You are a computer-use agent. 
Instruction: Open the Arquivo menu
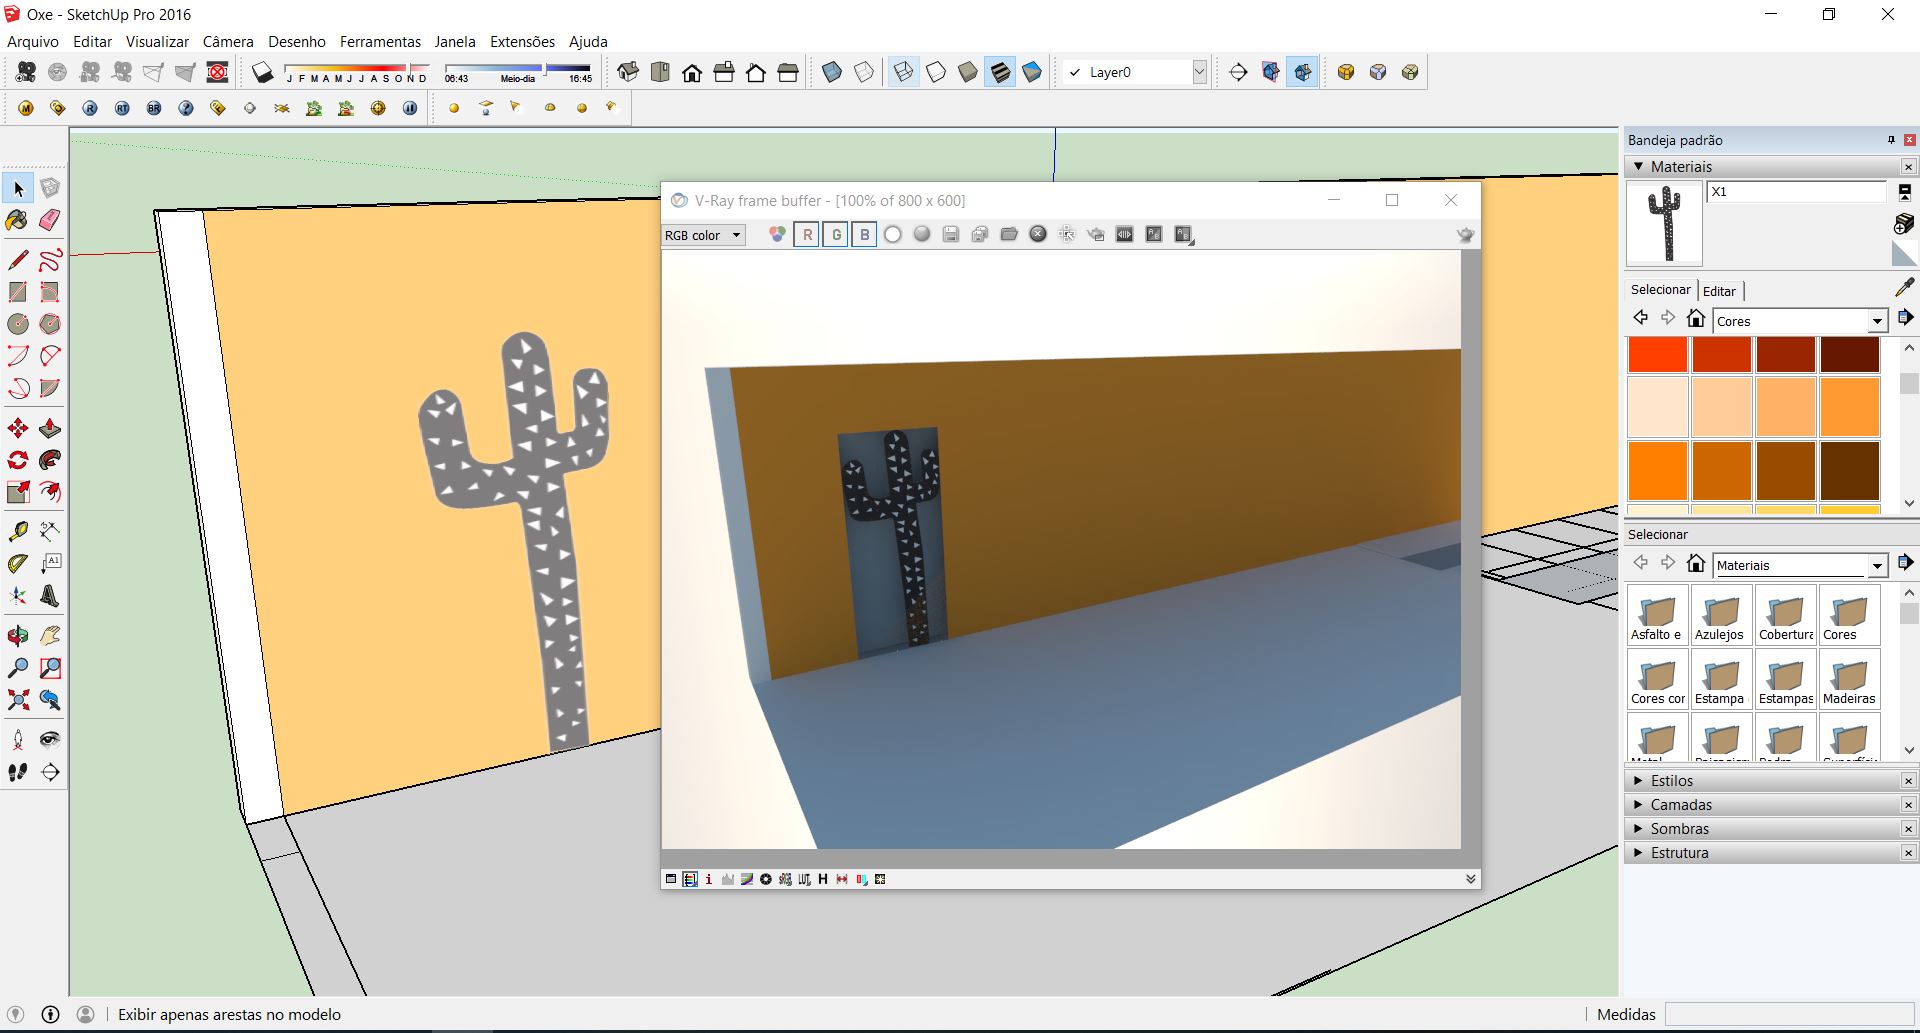click(33, 41)
